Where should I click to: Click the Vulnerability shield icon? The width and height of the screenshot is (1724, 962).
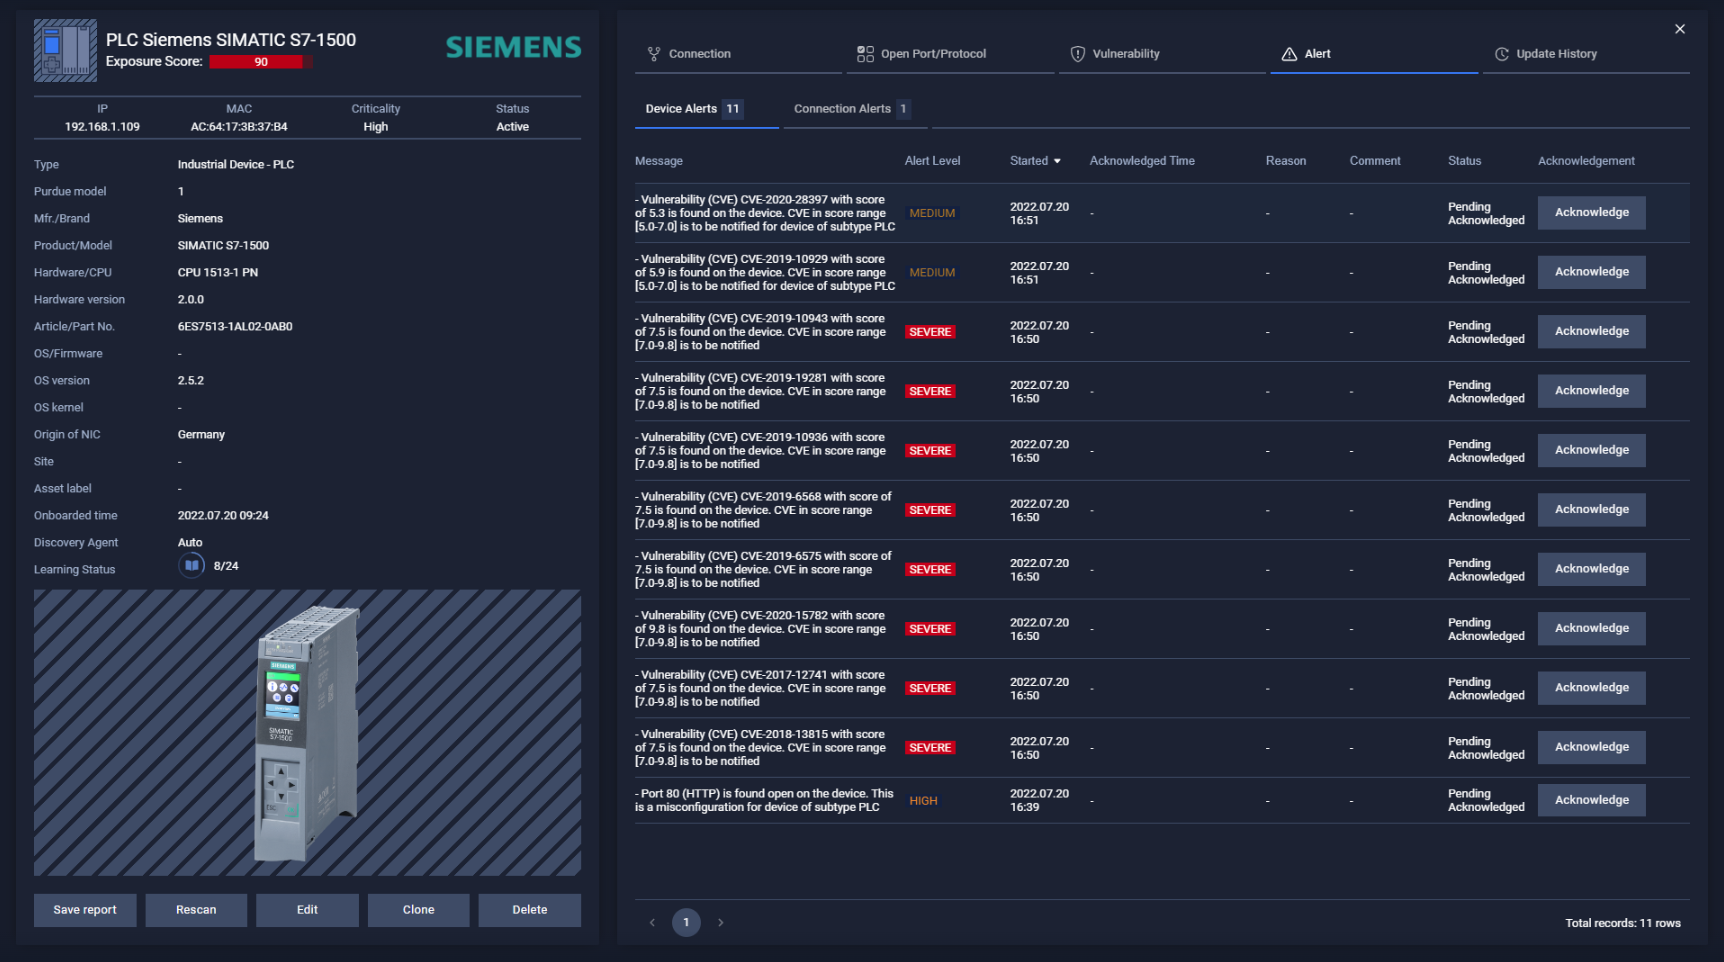point(1078,54)
